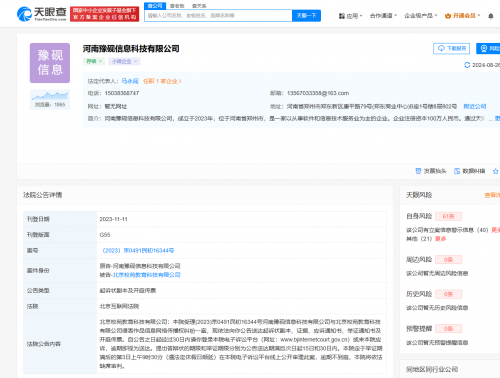Screen dimensions: 500x378
Task: Click the court name 北京互联网法院
Action: (119, 306)
